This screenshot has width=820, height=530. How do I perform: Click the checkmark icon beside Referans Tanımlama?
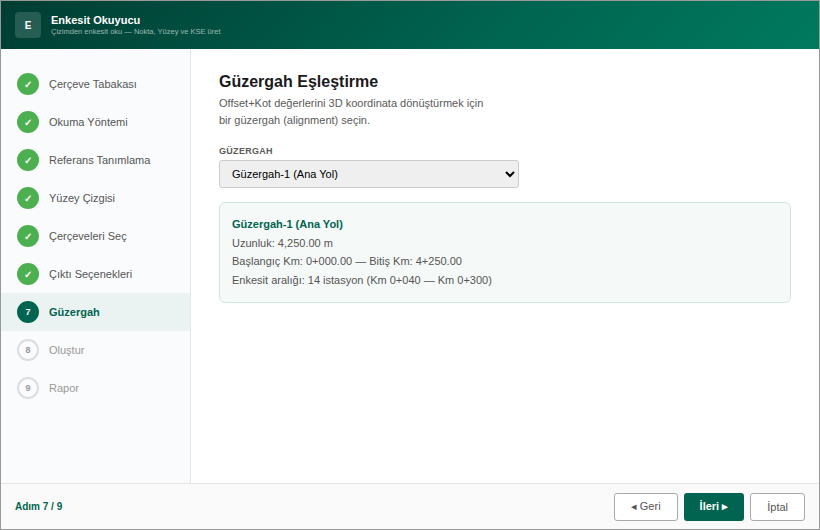tap(28, 160)
